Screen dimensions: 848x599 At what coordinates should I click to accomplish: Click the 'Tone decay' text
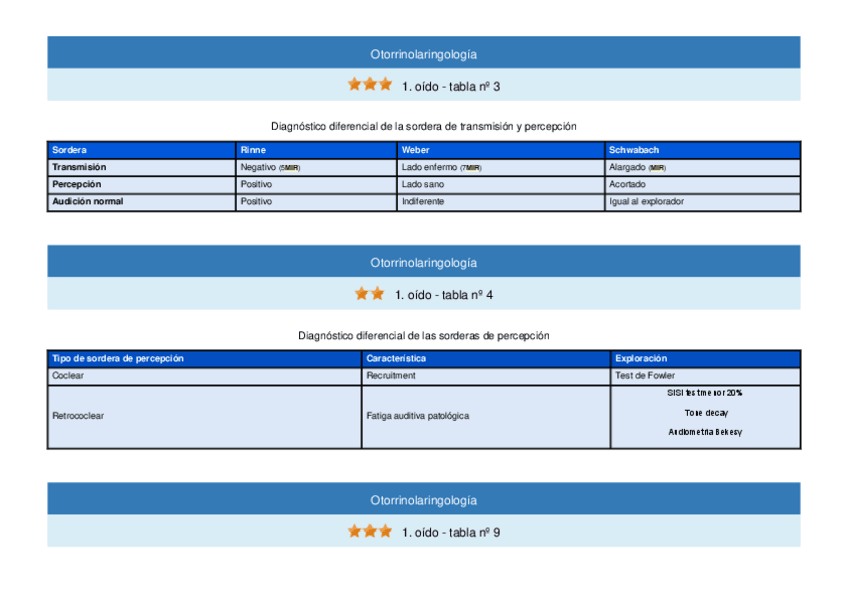[x=705, y=412]
